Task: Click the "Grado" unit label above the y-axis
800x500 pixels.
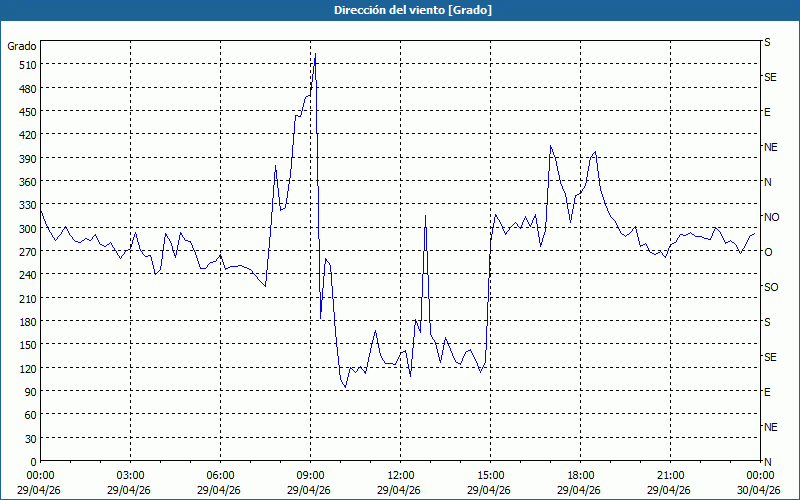Action: click(x=22, y=46)
